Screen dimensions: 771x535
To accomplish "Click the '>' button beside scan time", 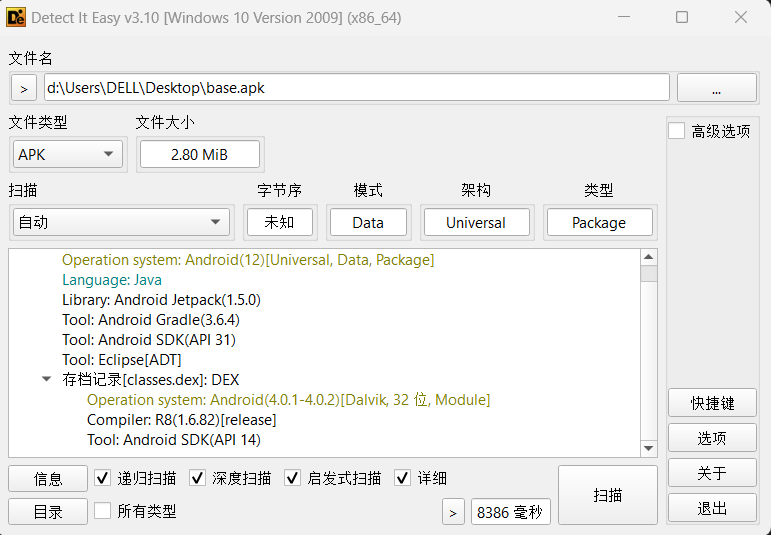I will click(453, 512).
